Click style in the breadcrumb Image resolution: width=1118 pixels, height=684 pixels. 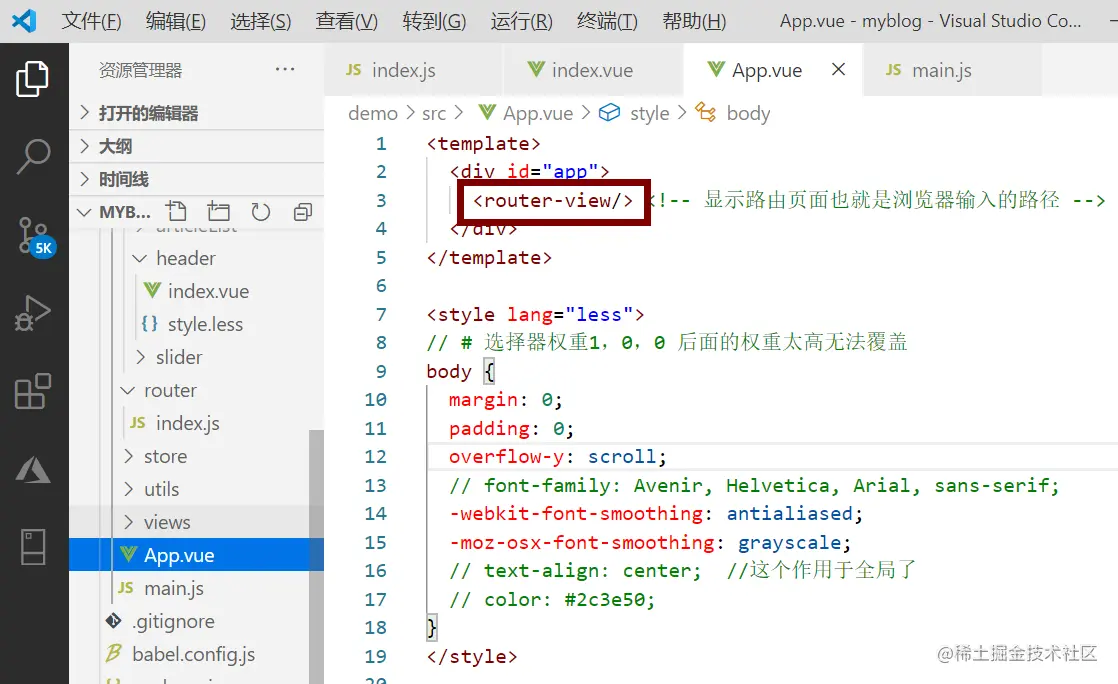point(650,113)
